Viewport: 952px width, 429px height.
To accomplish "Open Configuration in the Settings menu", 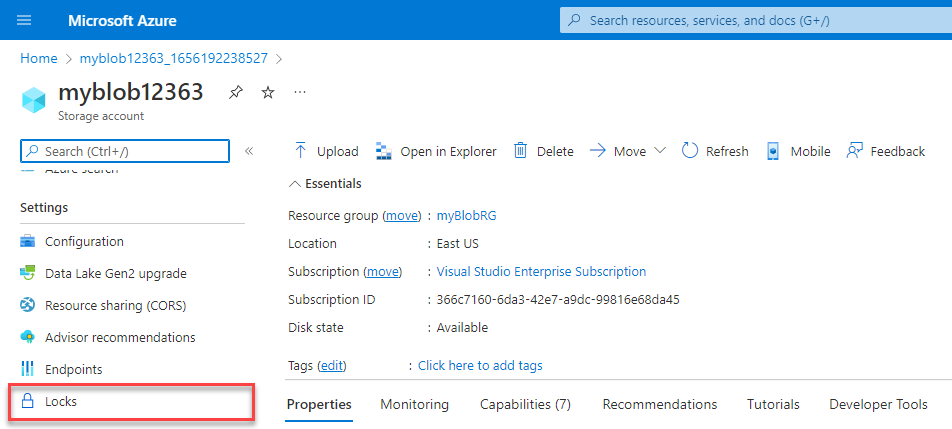I will pos(84,241).
